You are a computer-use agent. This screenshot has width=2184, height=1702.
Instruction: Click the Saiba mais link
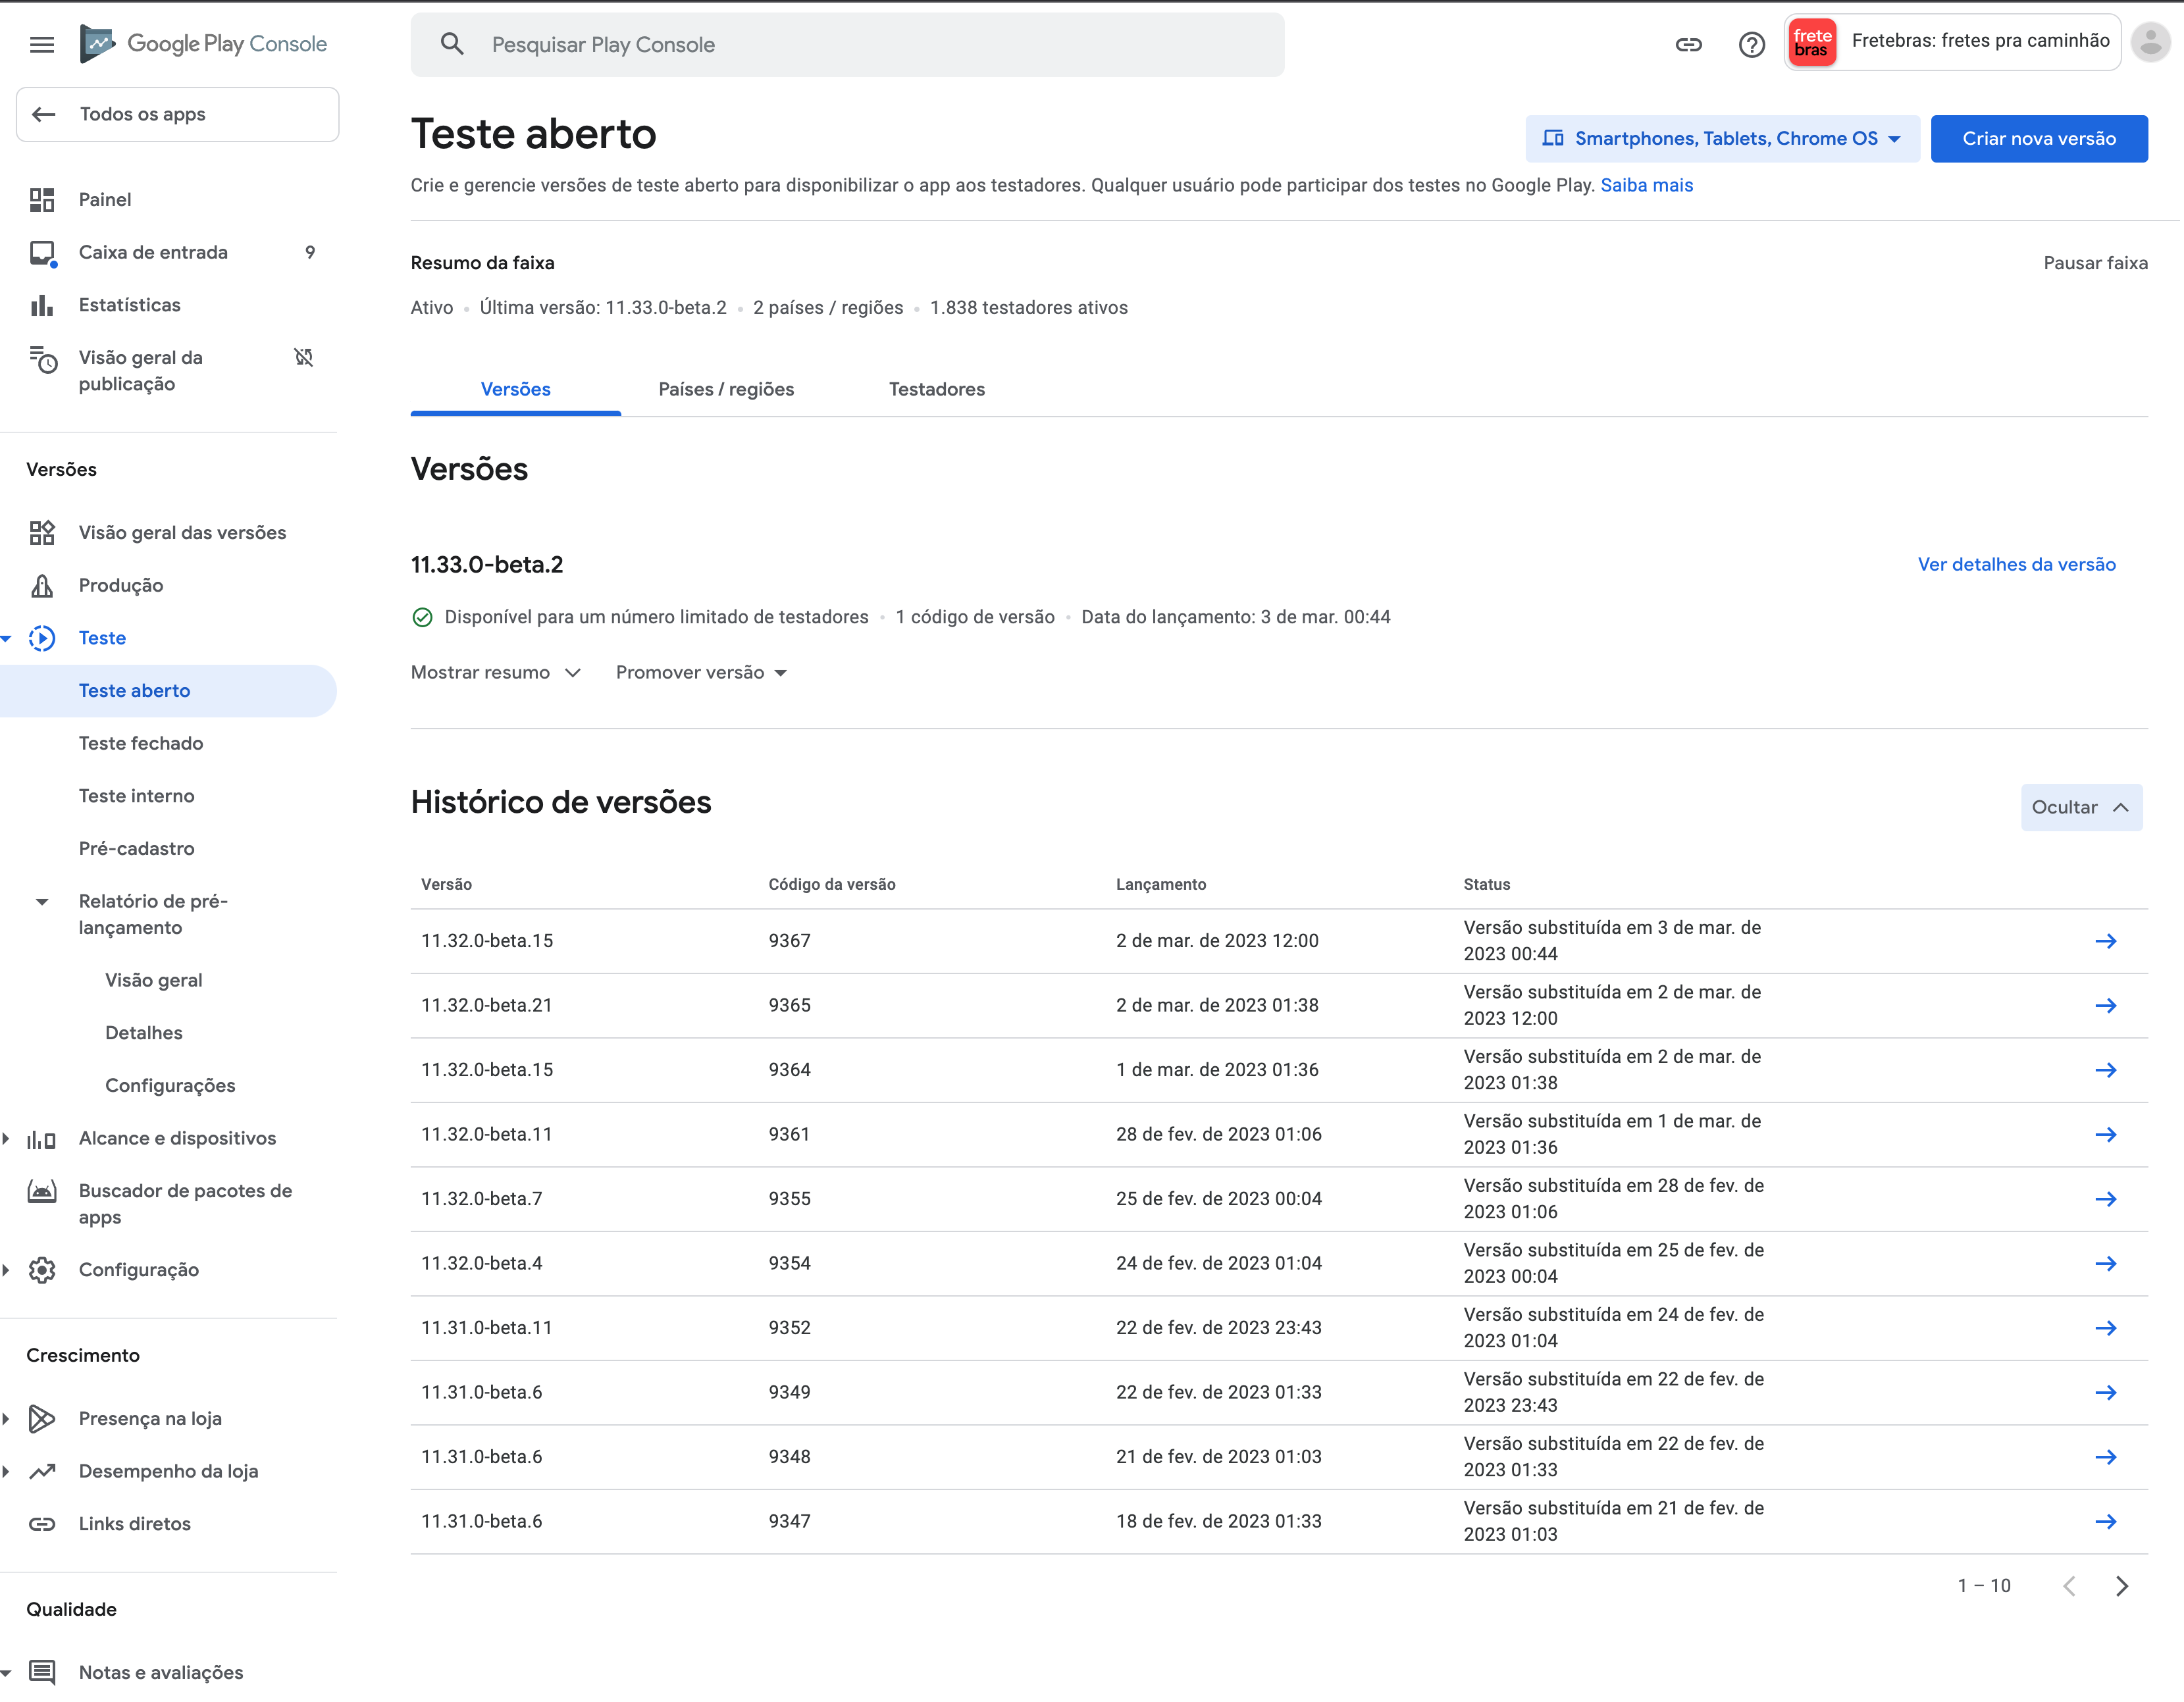(x=1646, y=185)
